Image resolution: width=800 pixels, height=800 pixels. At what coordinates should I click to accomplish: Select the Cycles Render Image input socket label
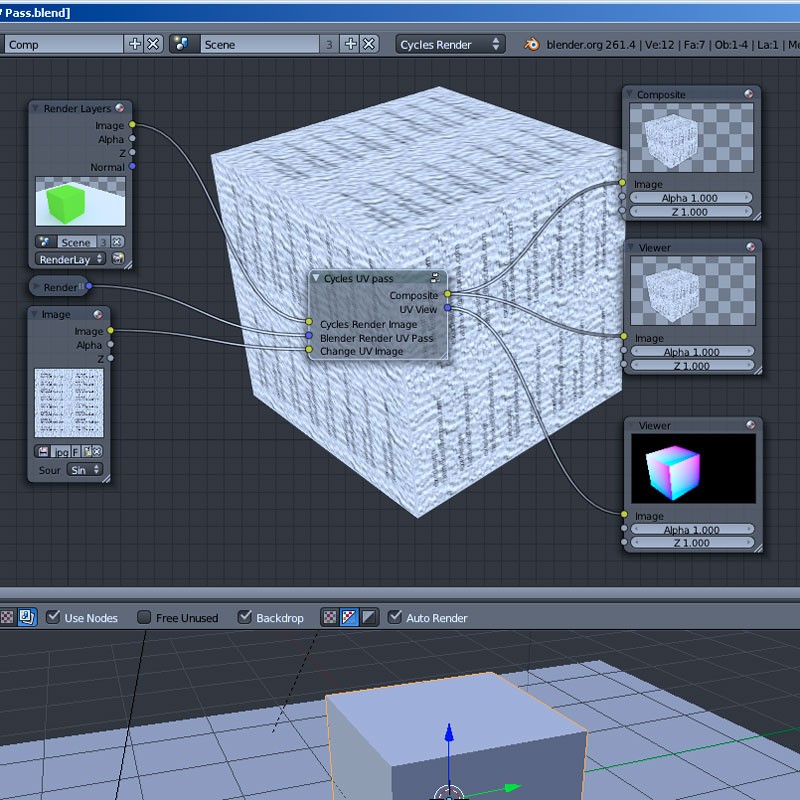368,324
